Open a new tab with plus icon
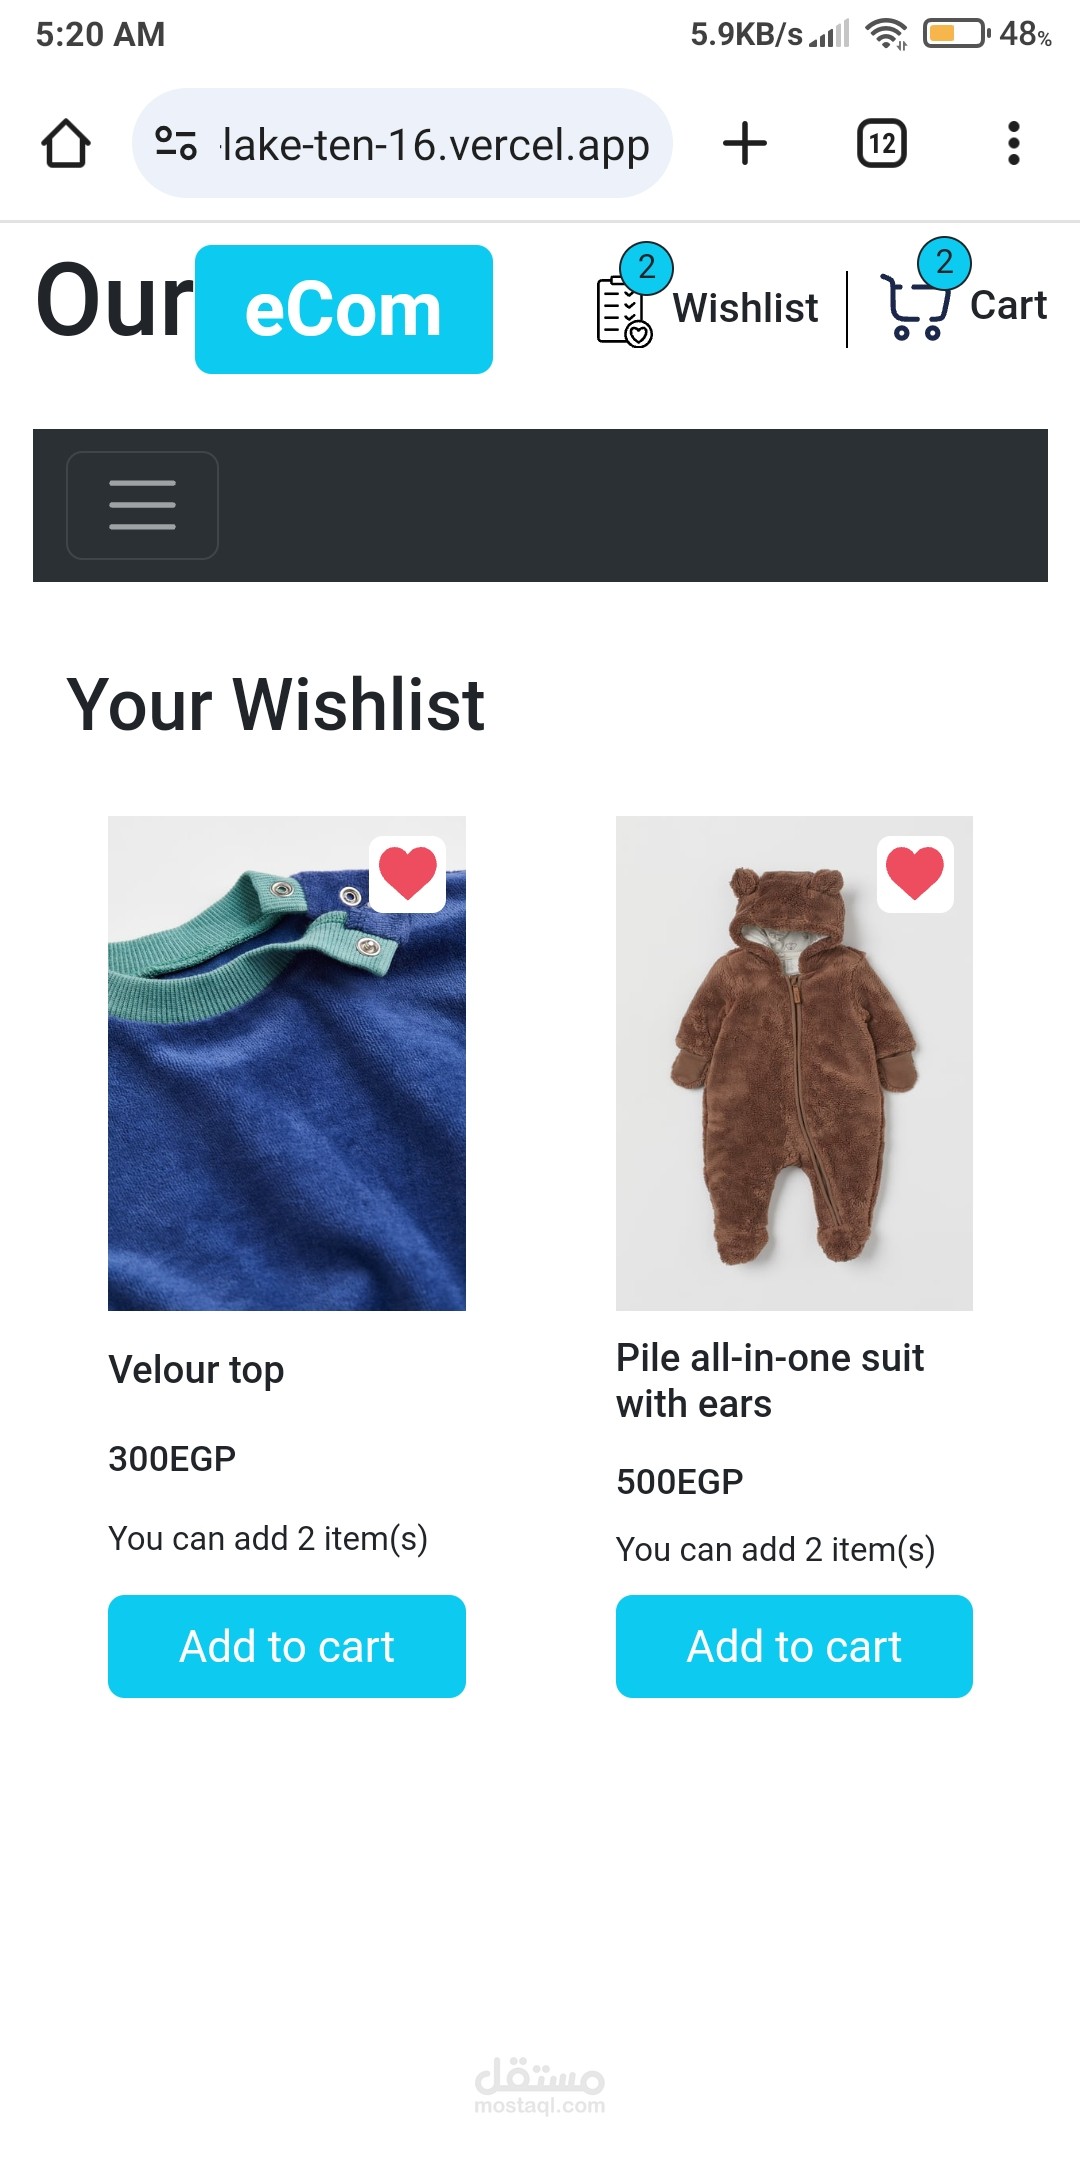This screenshot has height=2160, width=1080. click(745, 143)
